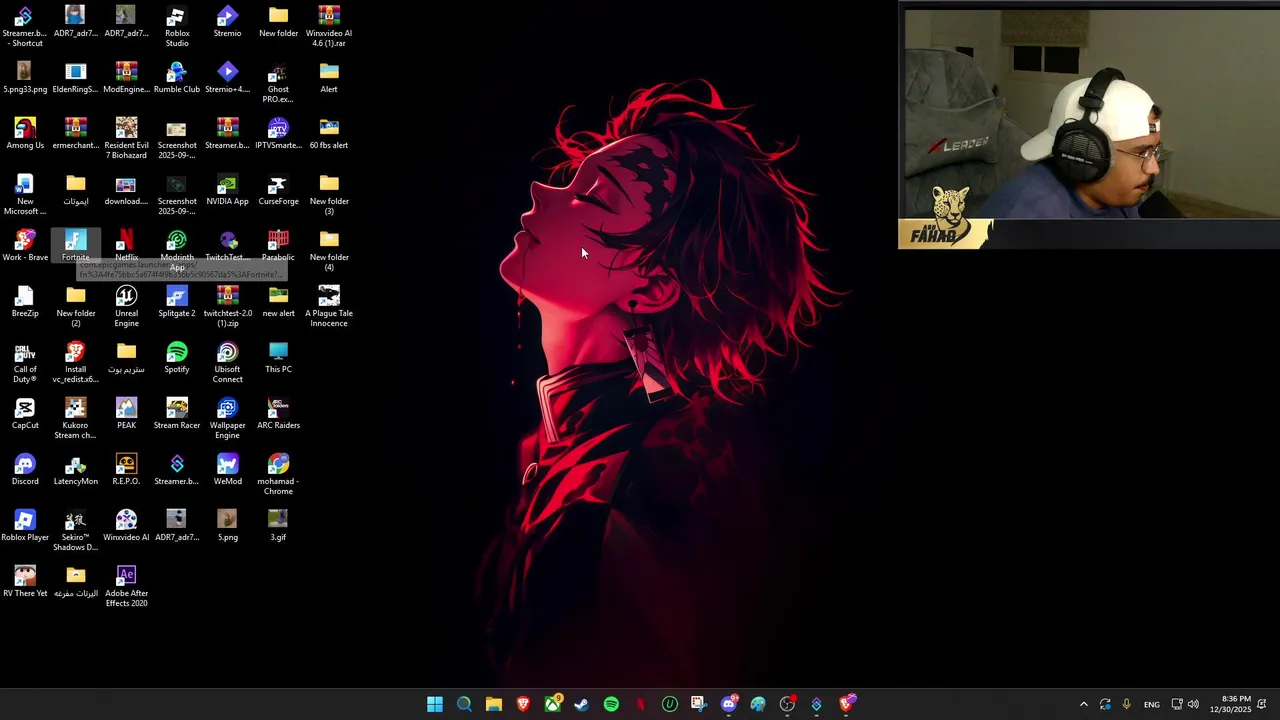Select the Spotify desktop shortcut

177,358
